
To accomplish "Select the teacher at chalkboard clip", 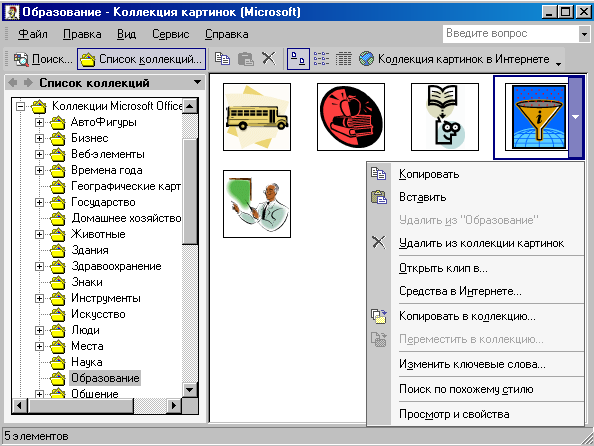I will (x=257, y=204).
